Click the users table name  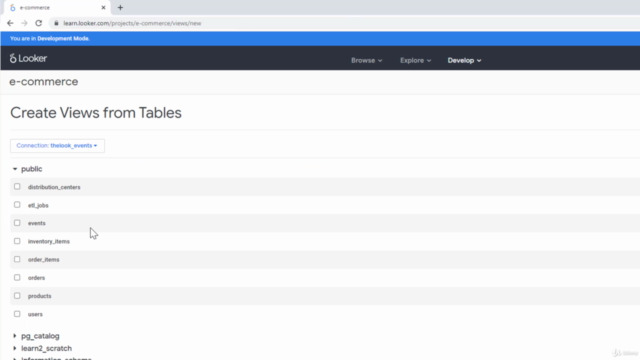coord(35,314)
